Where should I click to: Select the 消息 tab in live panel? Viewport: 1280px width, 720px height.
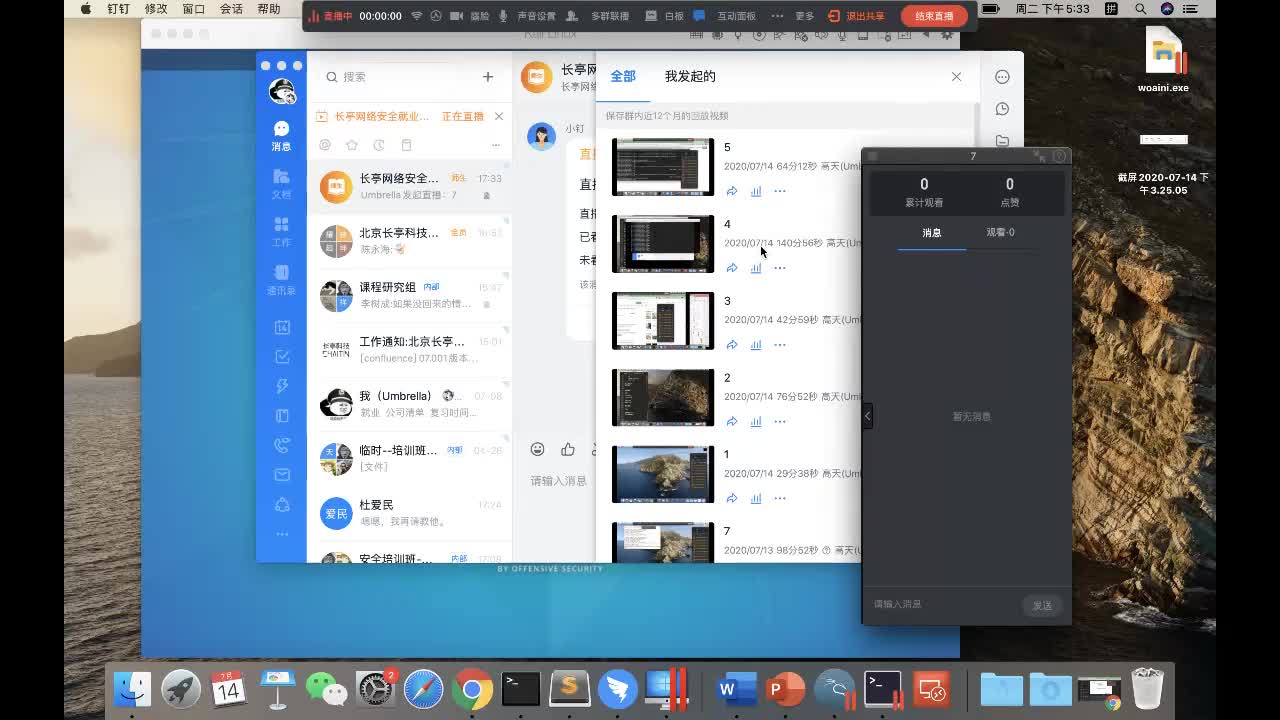coord(932,232)
